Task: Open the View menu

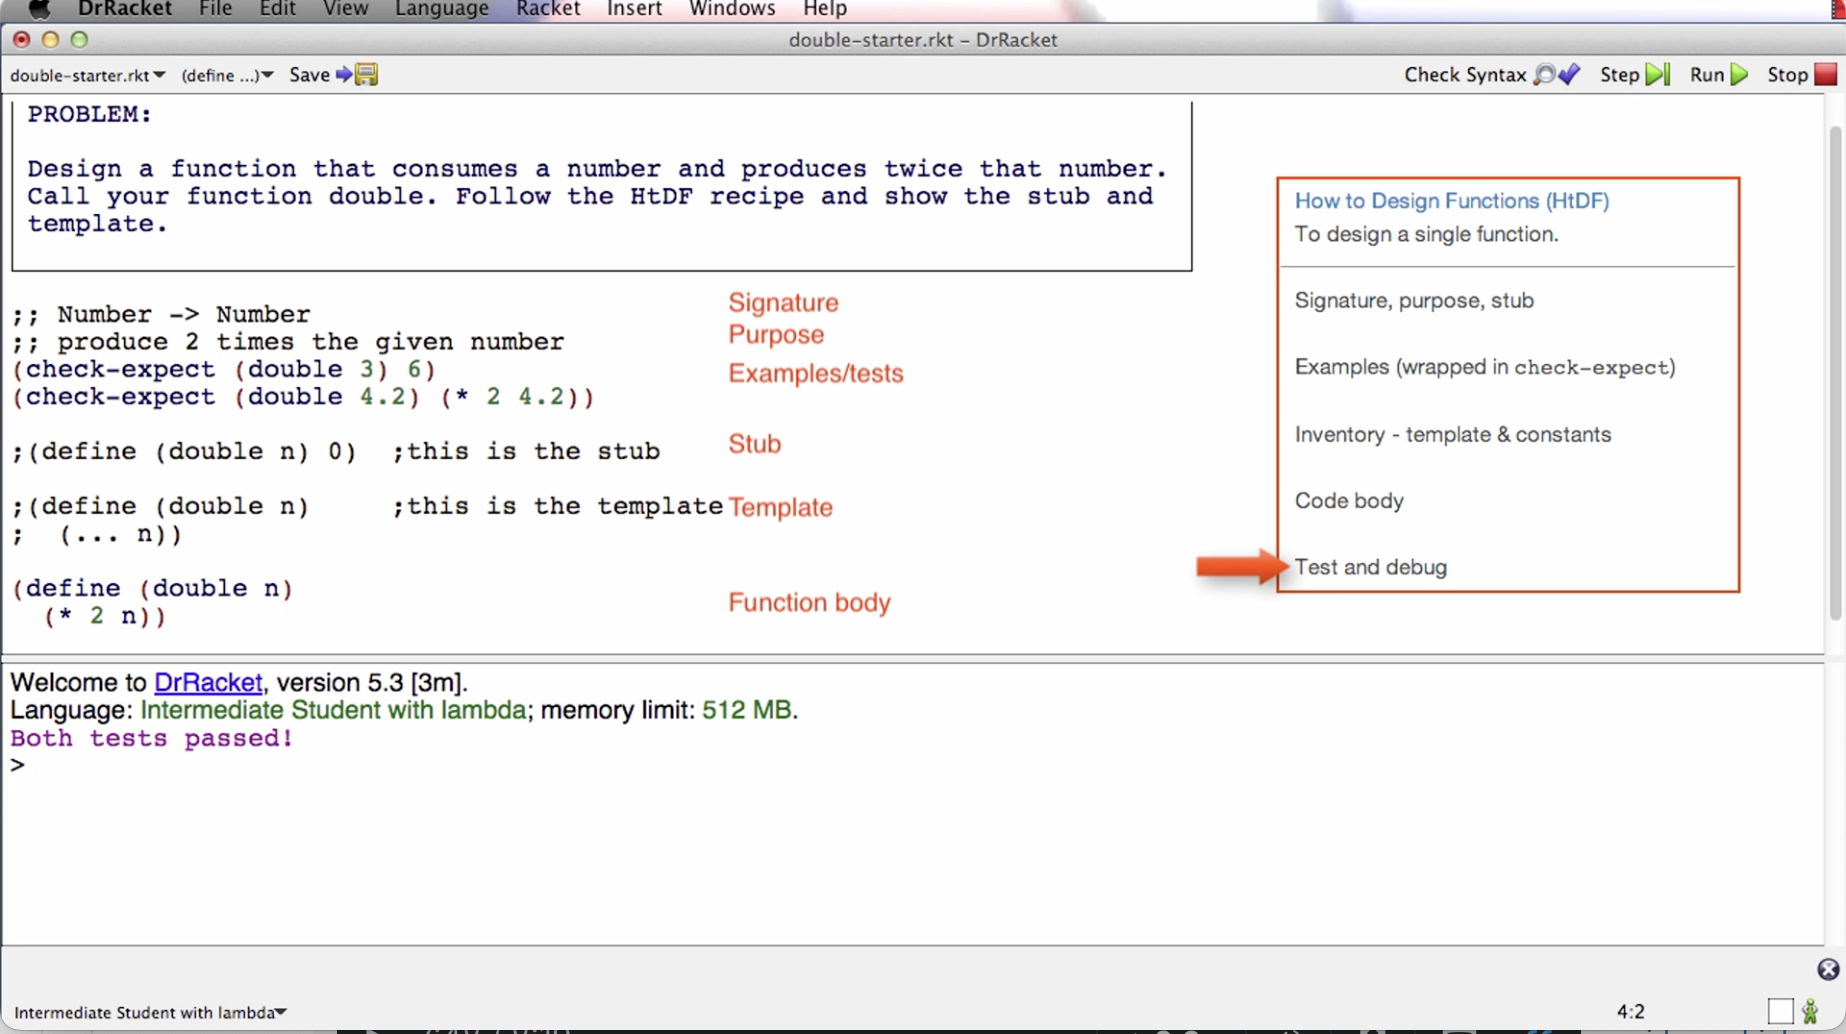Action: coord(345,9)
